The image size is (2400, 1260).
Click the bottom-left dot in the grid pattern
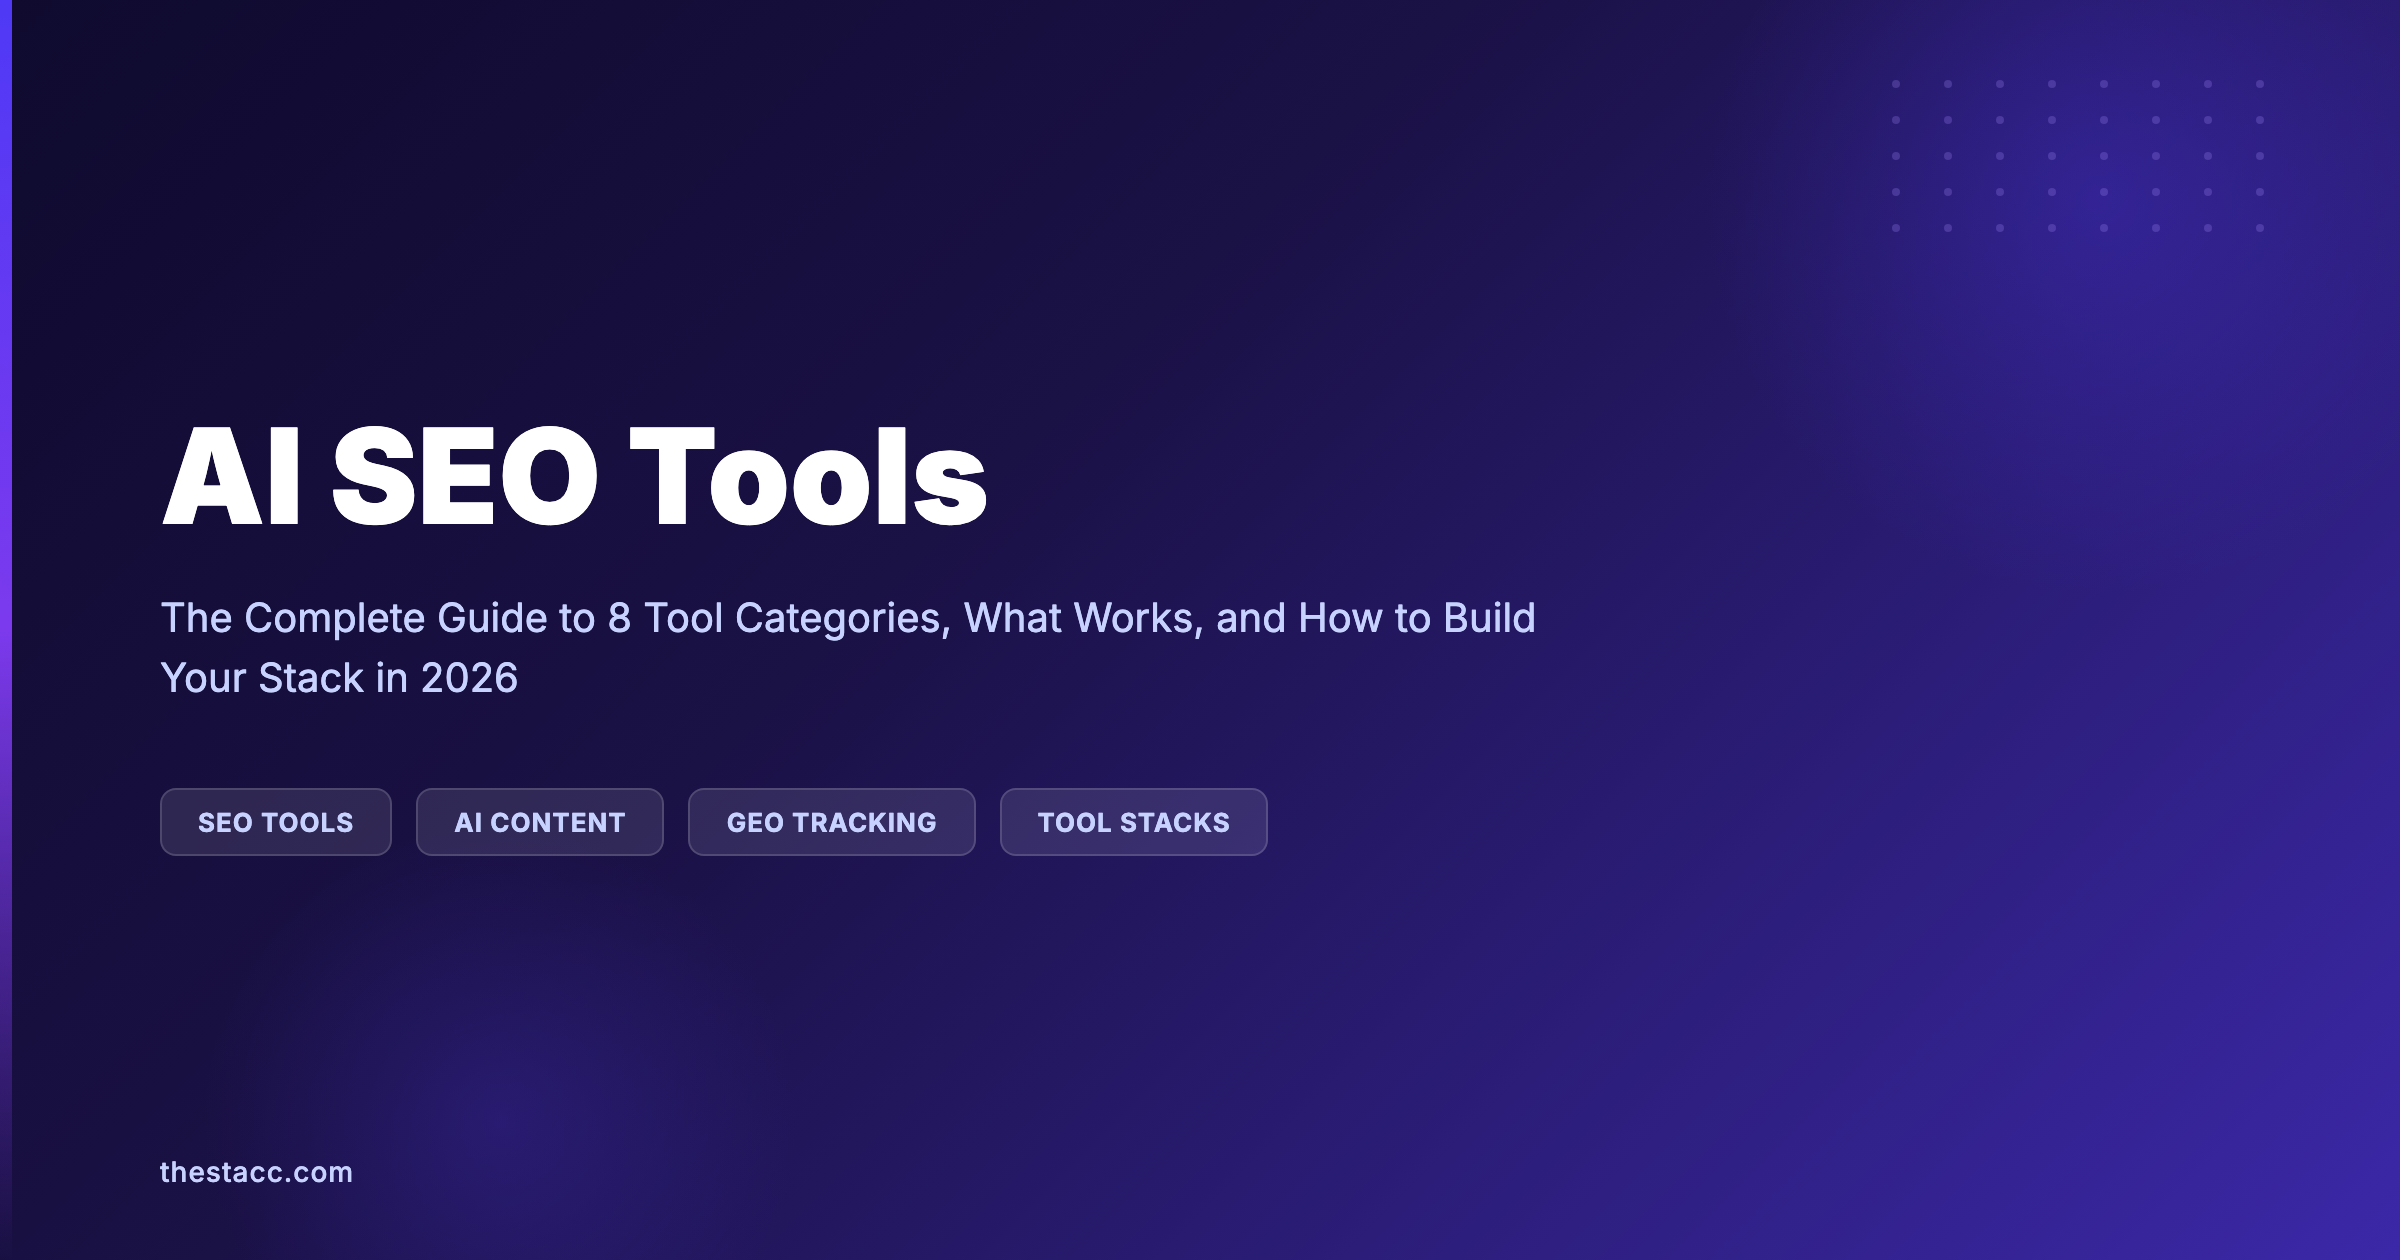point(1895,228)
